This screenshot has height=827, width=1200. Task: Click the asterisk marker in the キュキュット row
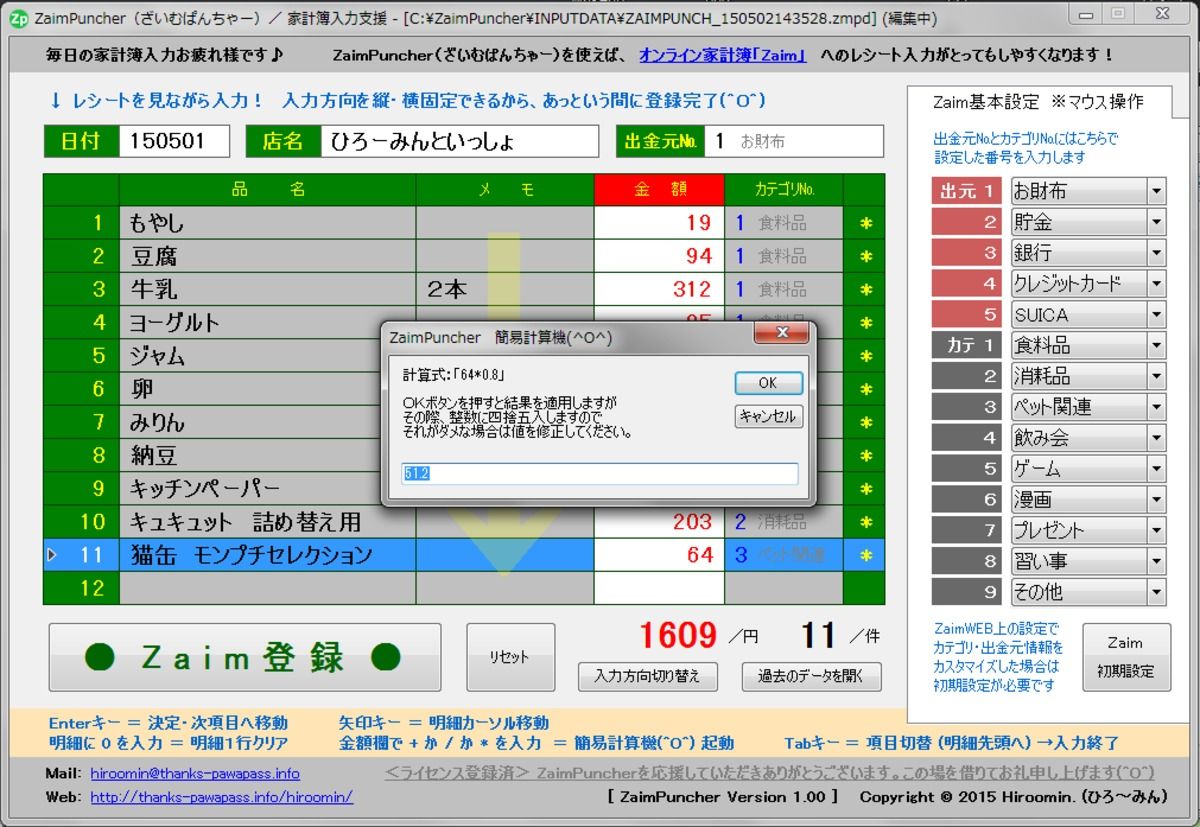click(x=865, y=522)
